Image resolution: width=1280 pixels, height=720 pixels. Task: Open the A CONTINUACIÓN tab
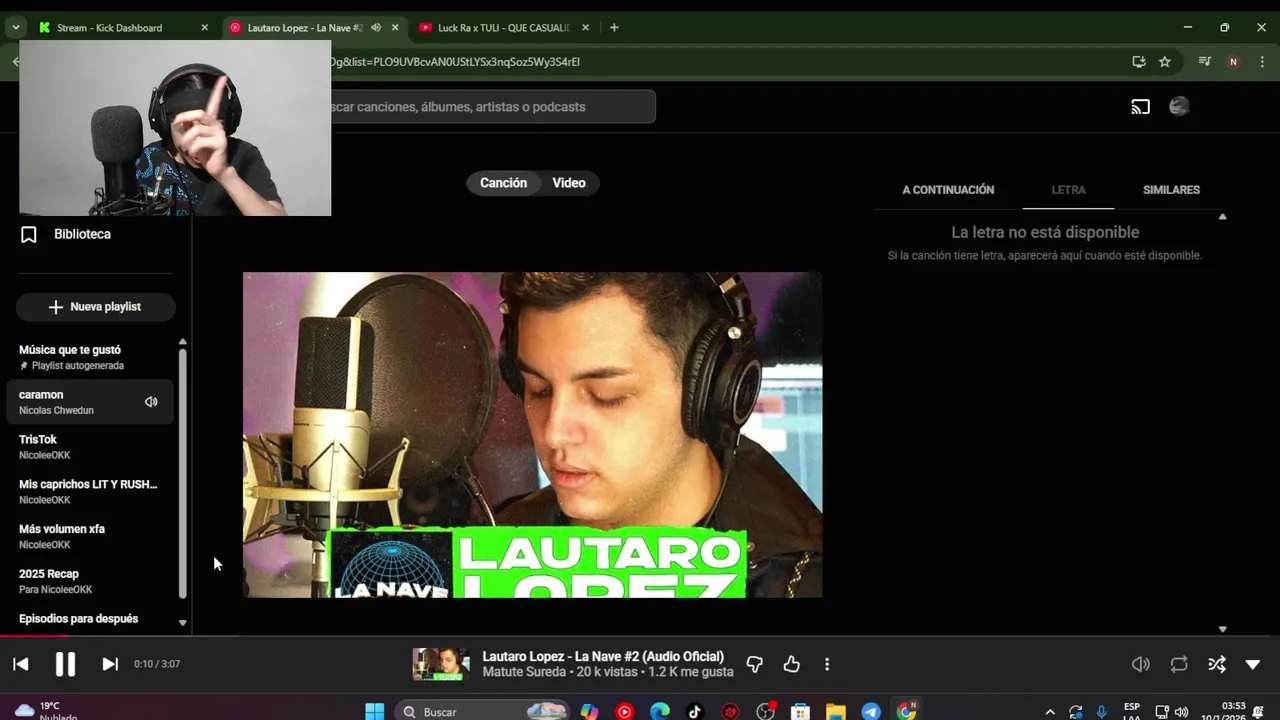948,190
